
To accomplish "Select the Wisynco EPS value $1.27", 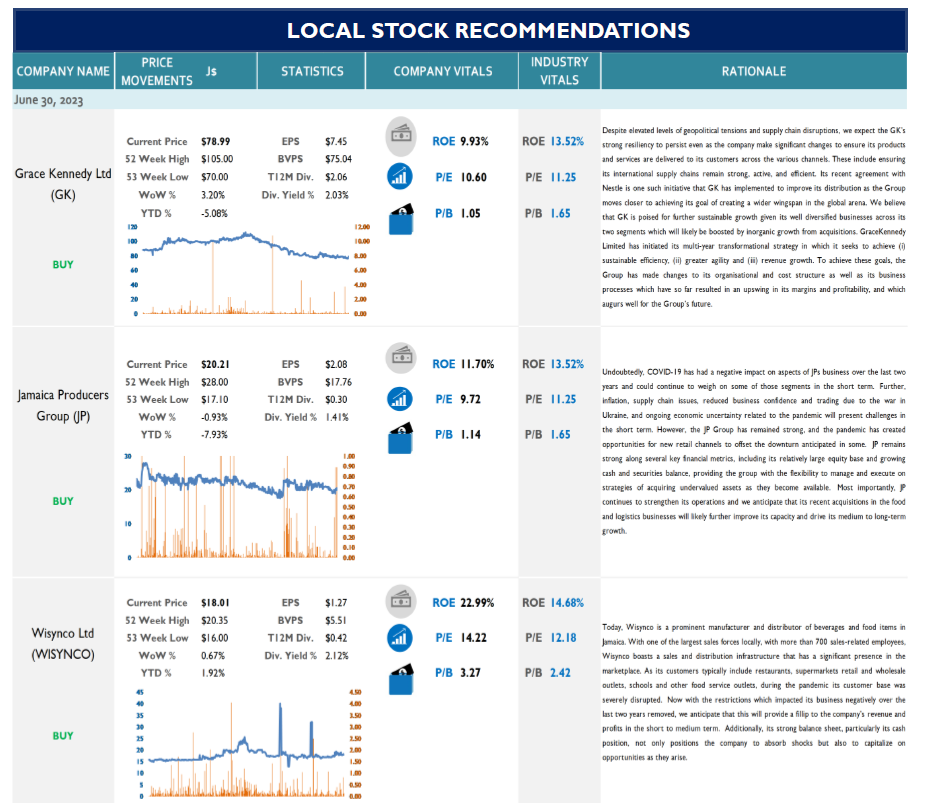I will pos(336,603).
